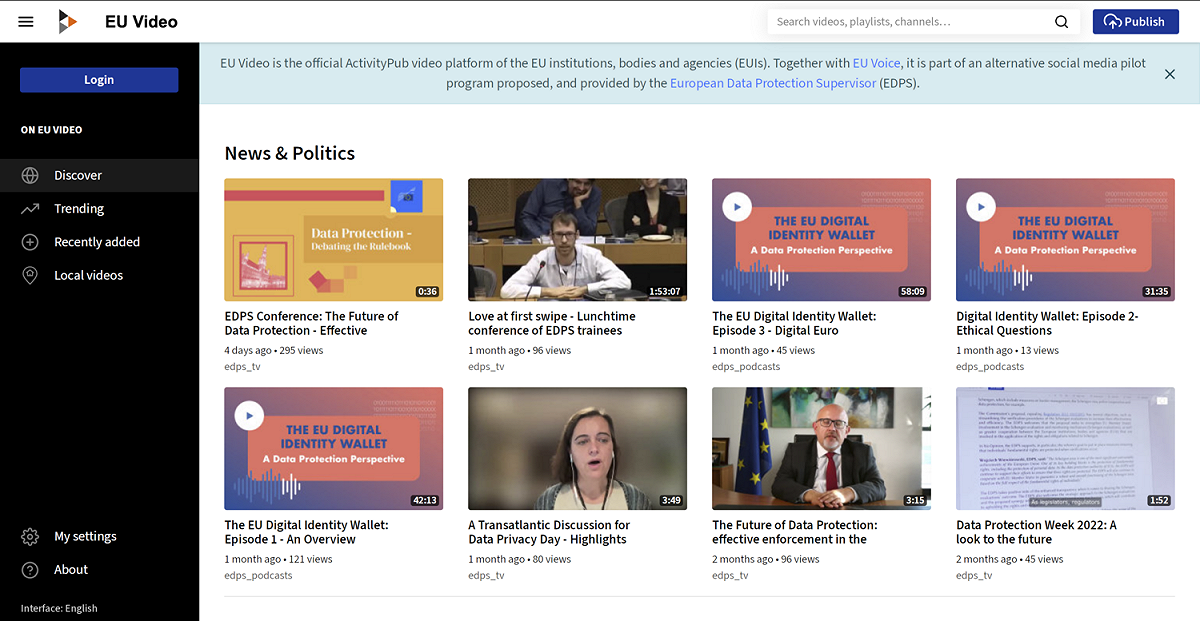This screenshot has height=621, width=1200.
Task: Click the '2 months ago • 45 views' text
Action: tap(1010, 559)
